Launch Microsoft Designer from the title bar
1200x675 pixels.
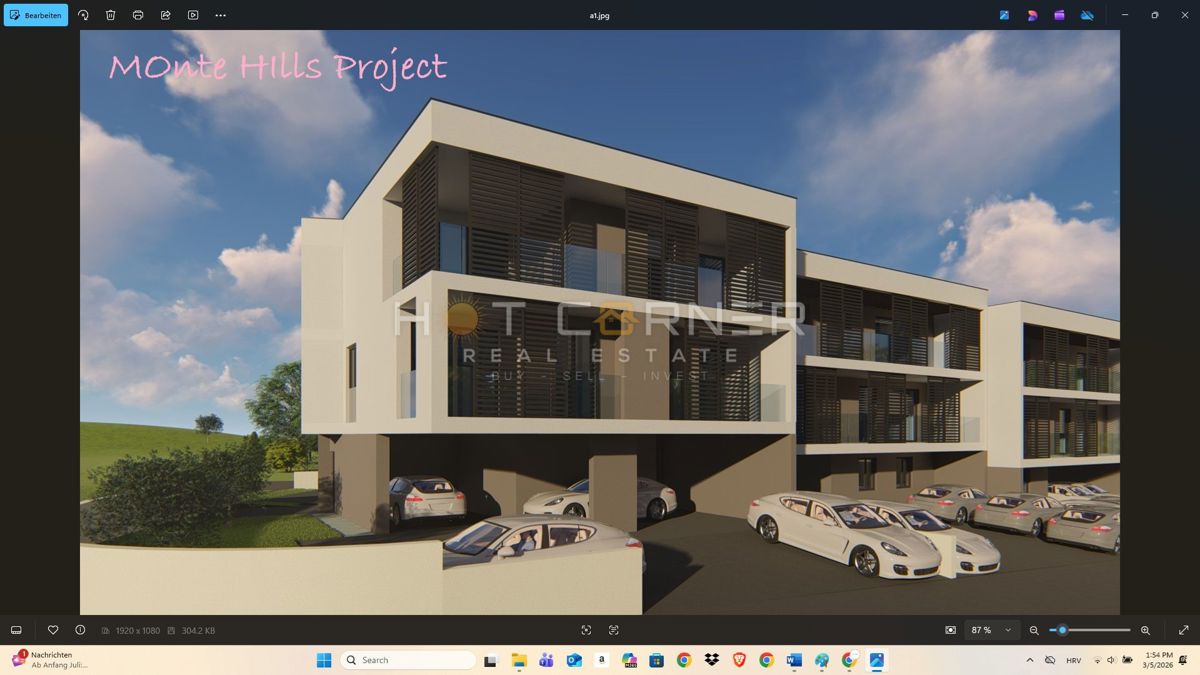pyautogui.click(x=1032, y=15)
